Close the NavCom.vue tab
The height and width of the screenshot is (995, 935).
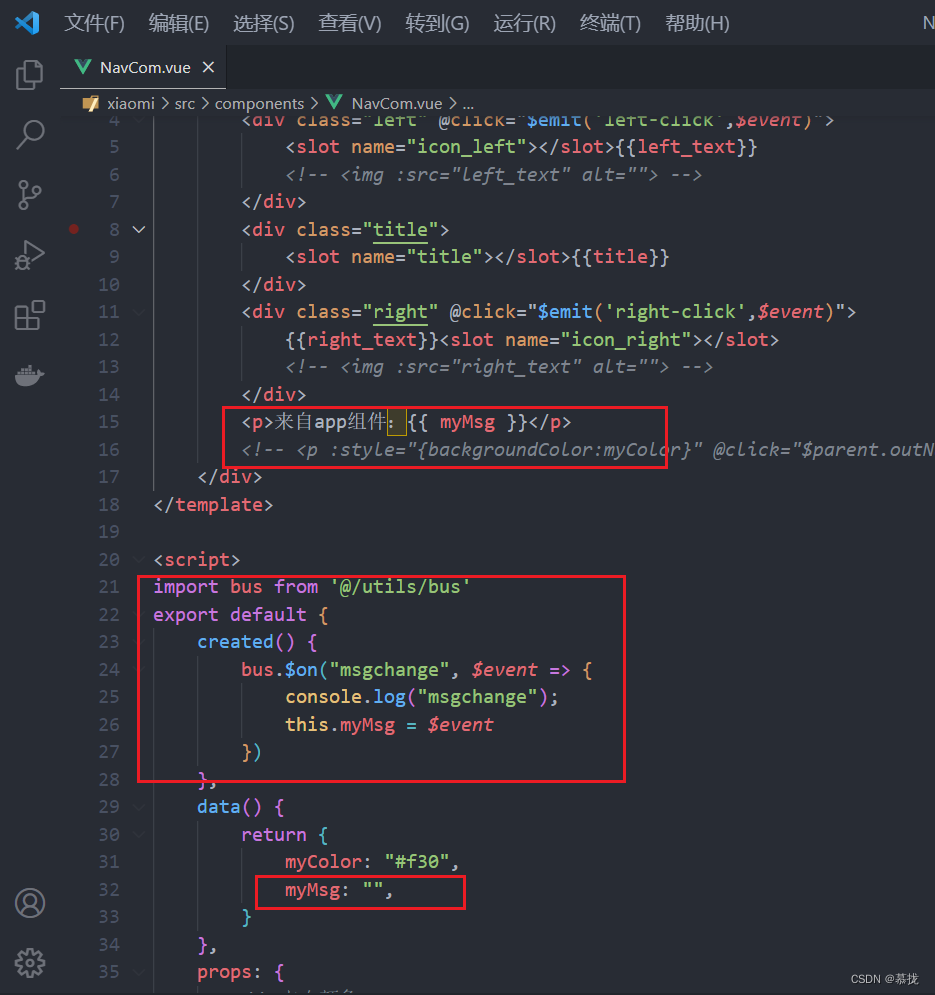pos(208,67)
